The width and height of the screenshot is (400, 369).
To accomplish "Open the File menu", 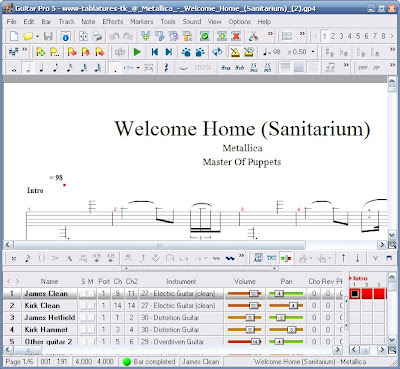I will pyautogui.click(x=11, y=22).
